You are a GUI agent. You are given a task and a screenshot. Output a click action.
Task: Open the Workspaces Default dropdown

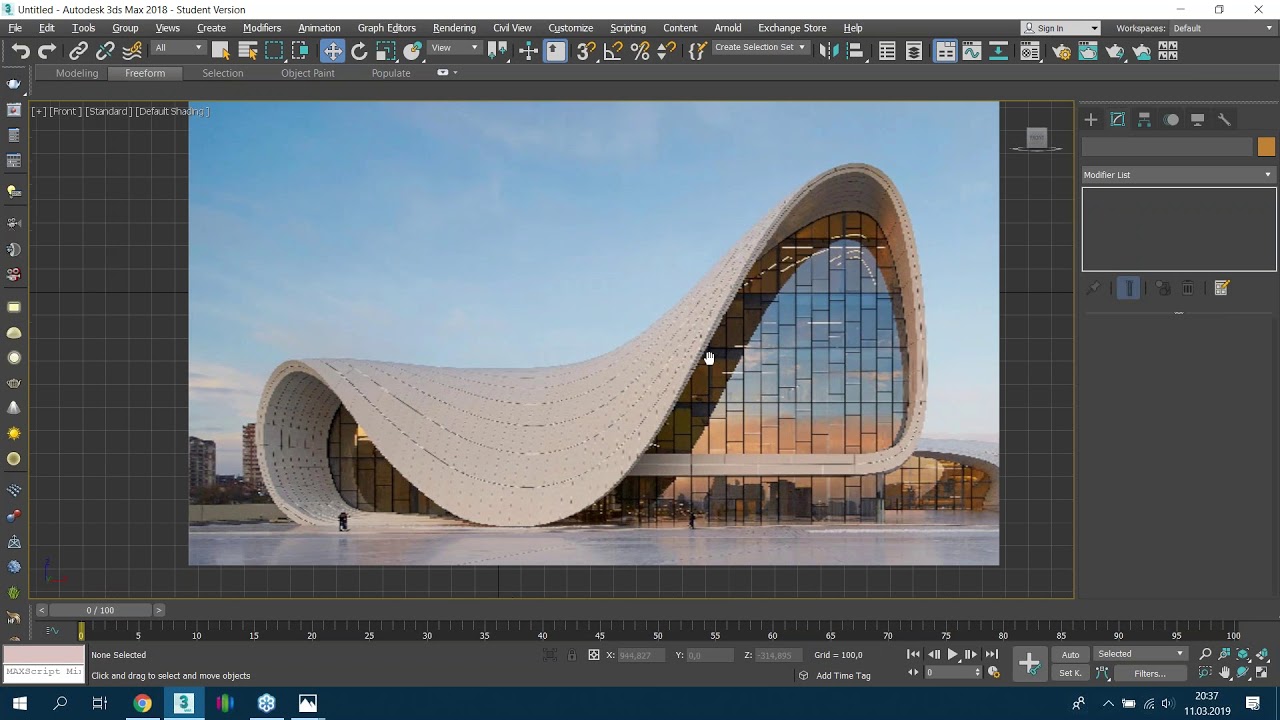[x=1224, y=28]
